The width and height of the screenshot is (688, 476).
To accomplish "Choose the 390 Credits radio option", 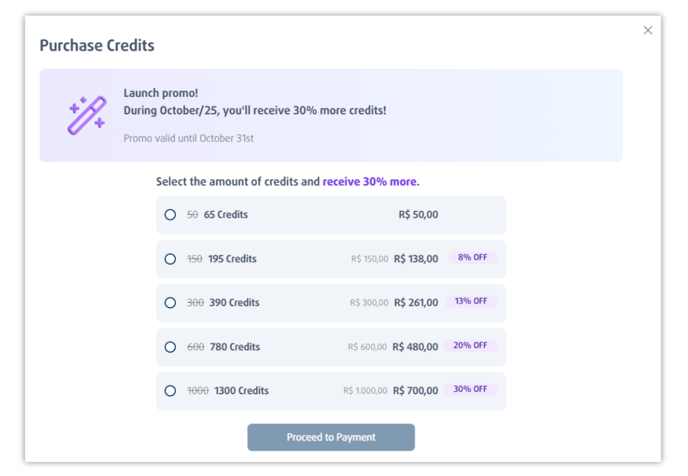I will tap(170, 303).
